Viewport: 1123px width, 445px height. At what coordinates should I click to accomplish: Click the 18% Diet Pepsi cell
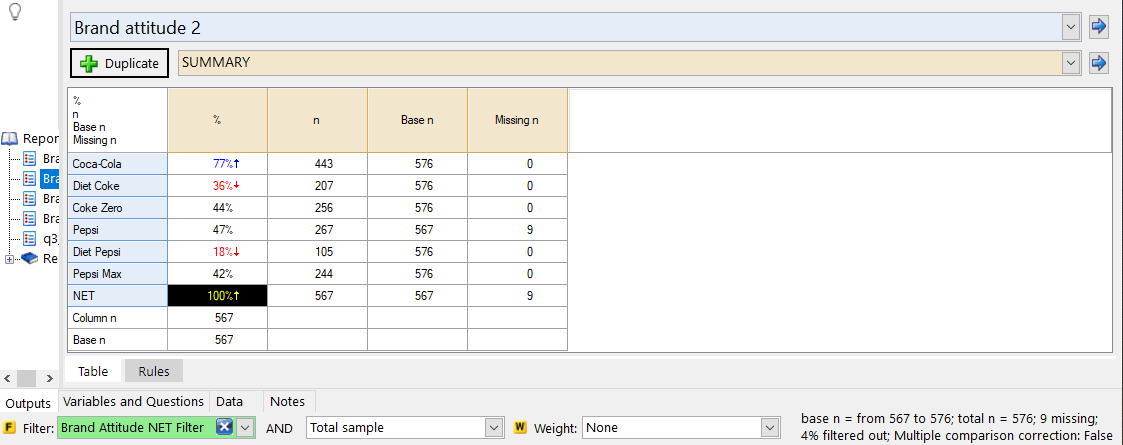(217, 252)
